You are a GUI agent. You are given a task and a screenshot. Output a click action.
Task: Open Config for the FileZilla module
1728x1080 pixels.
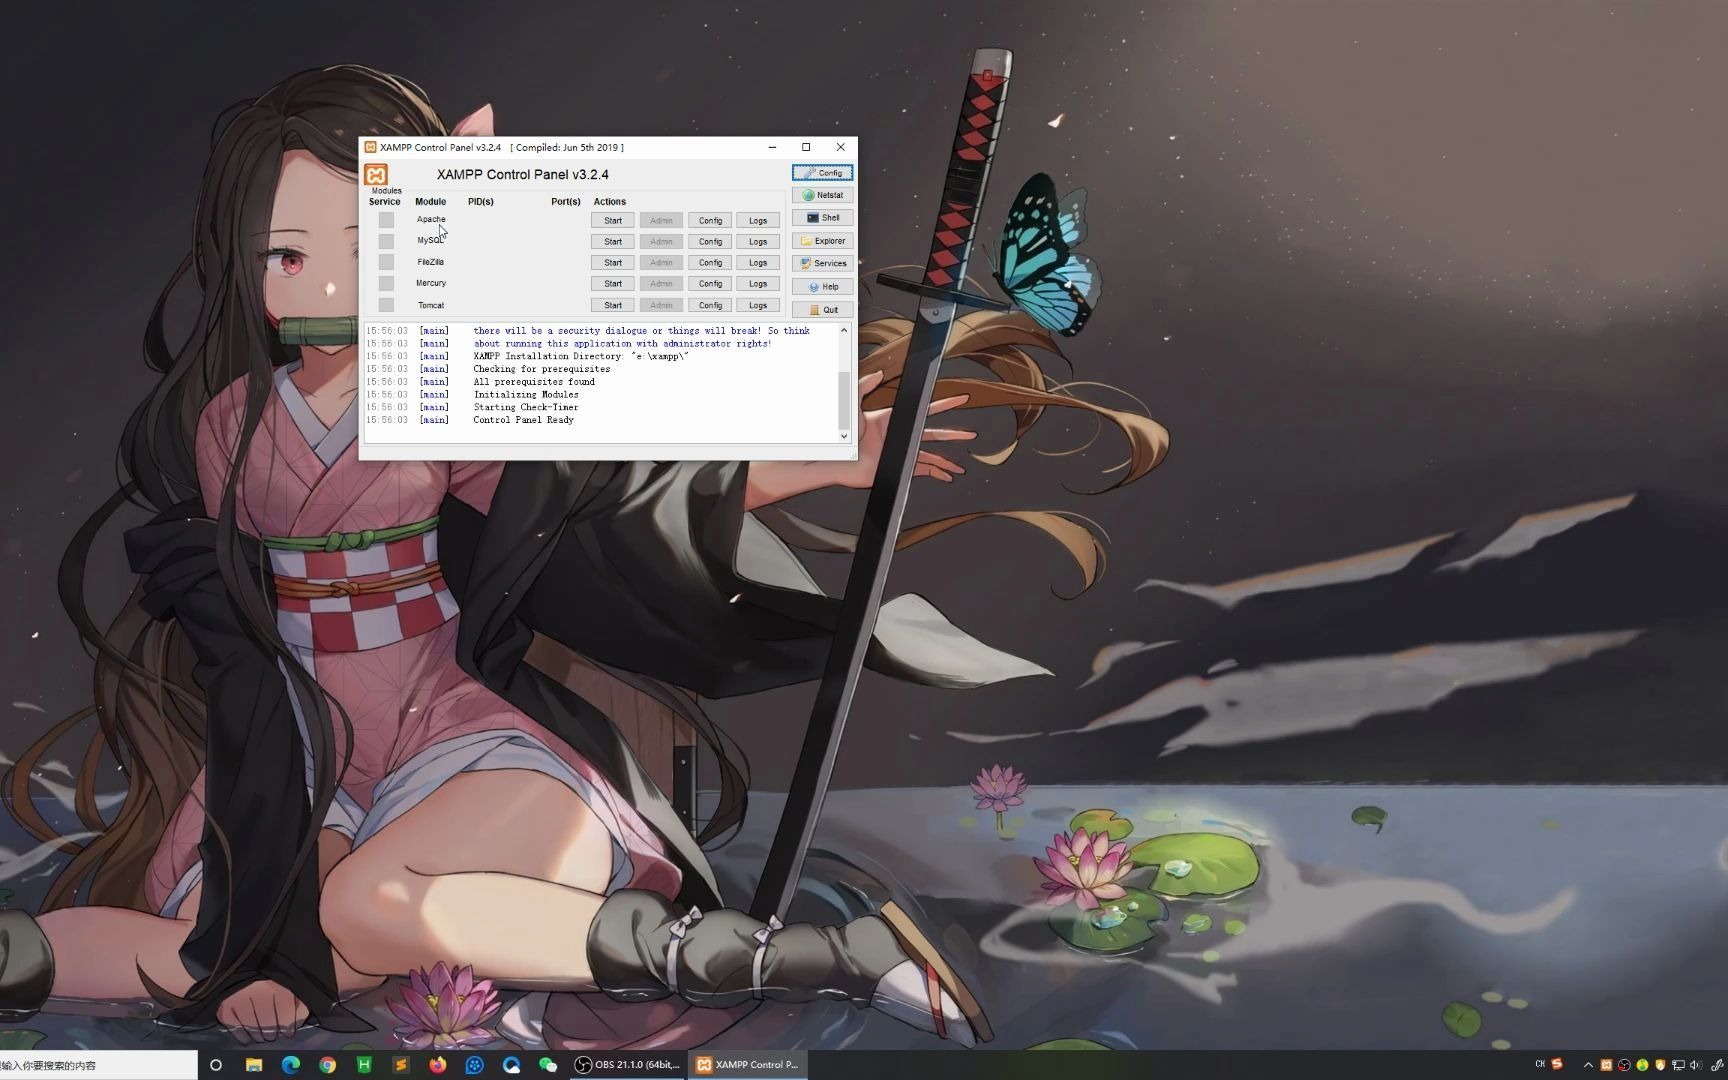coord(710,263)
